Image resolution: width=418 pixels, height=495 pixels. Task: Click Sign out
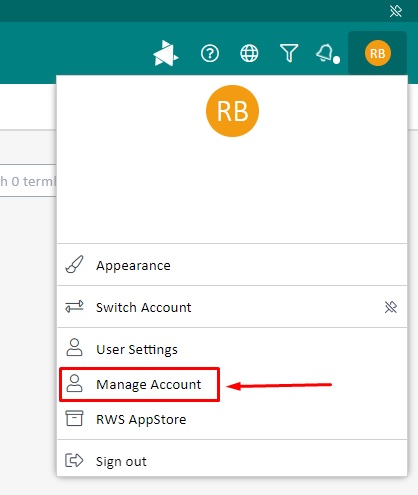click(232, 461)
